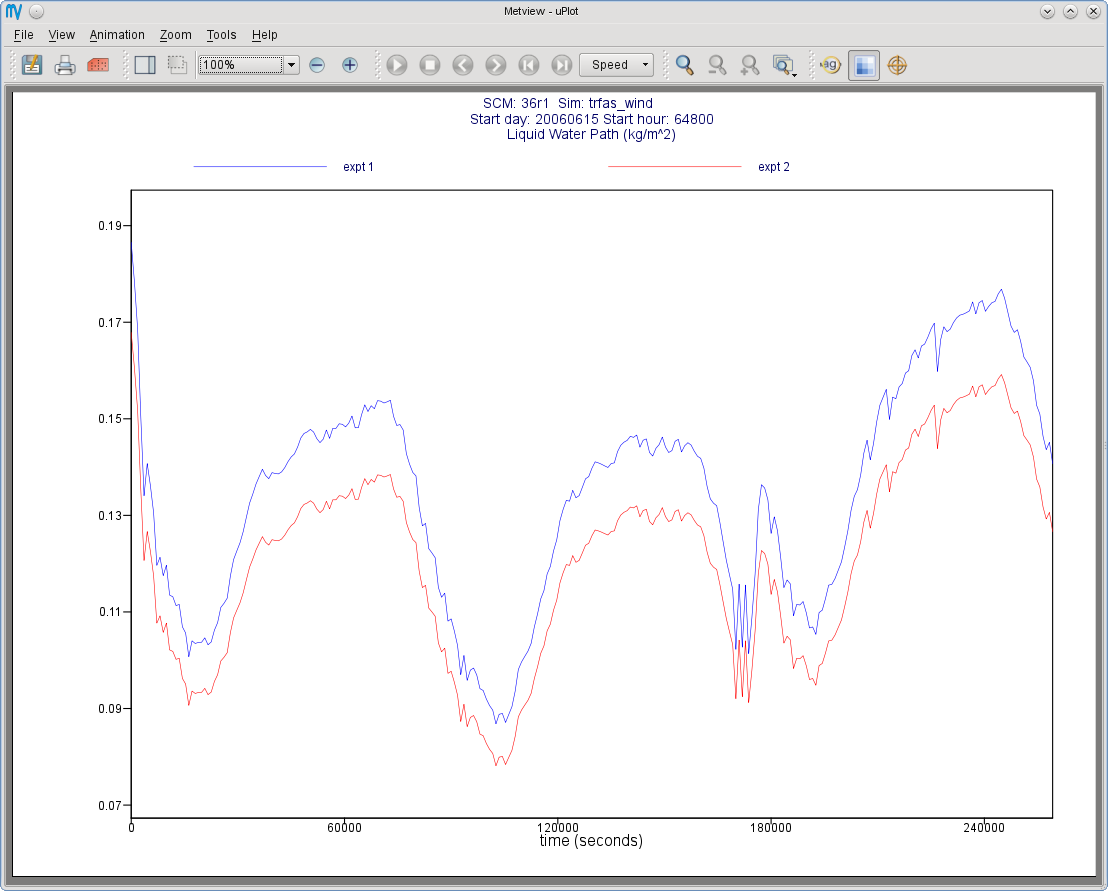Enable the orange crosshair cursor-data tool
1108x891 pixels.
point(897,65)
